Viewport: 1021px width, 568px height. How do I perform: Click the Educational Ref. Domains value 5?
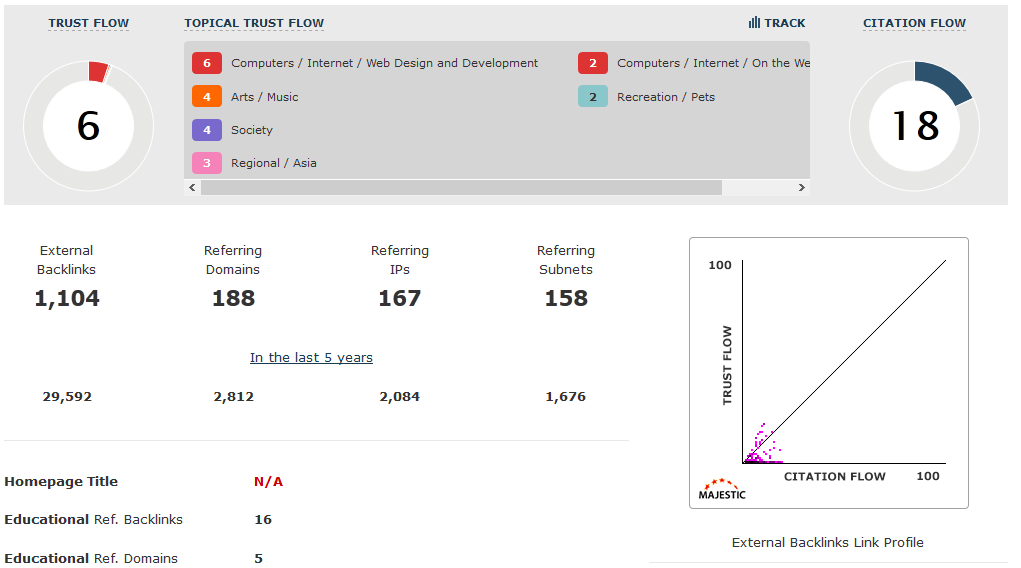pos(259,559)
